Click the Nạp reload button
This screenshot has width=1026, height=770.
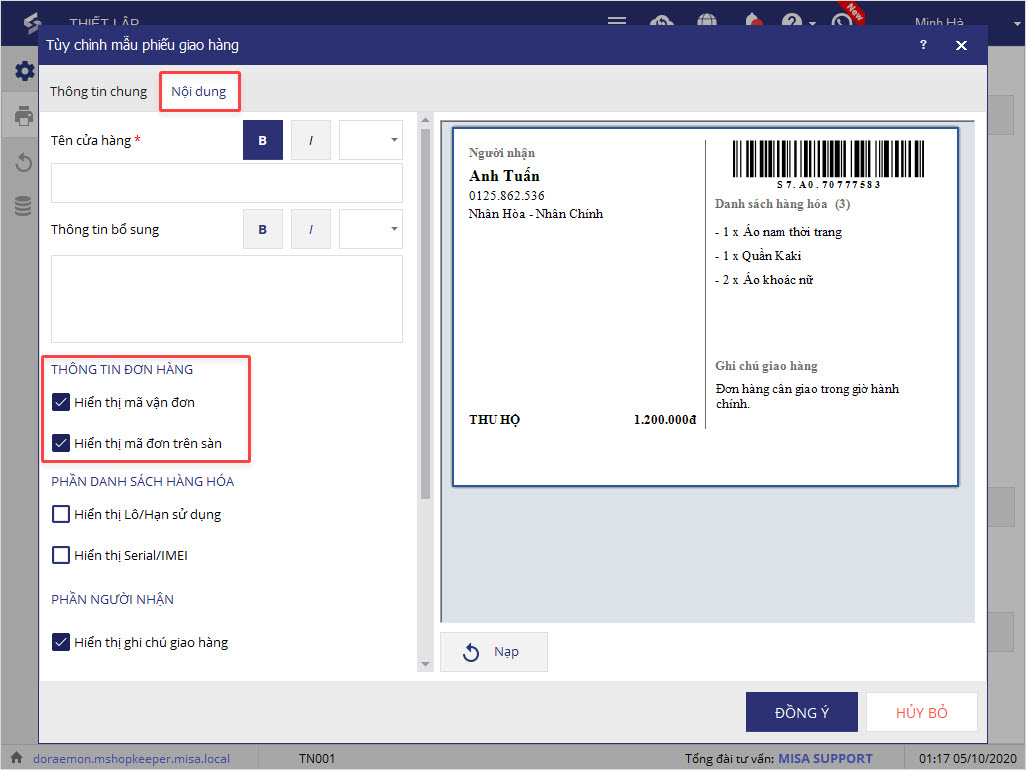(x=493, y=652)
